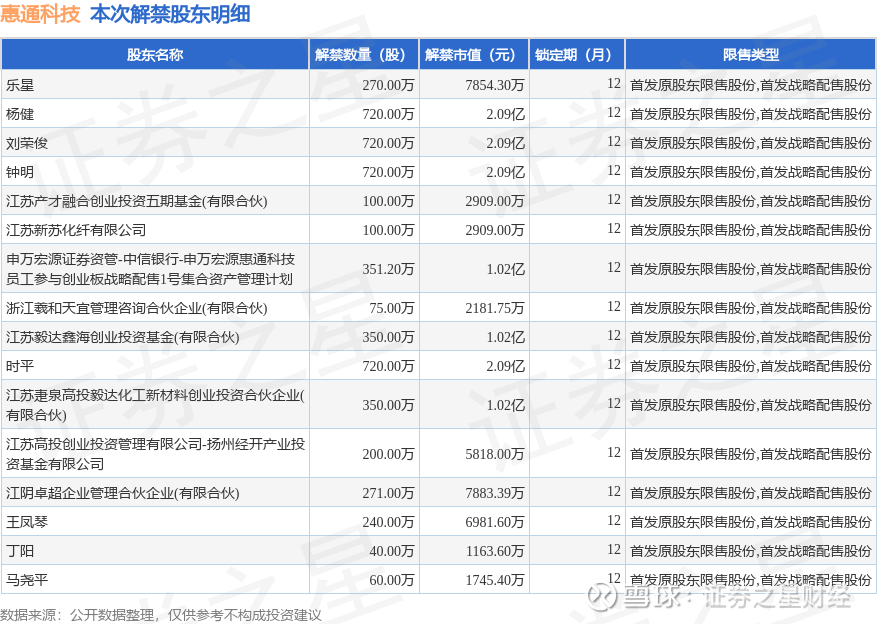Select shareholder name 刘荣俊
This screenshot has height=624, width=877.
[27, 143]
